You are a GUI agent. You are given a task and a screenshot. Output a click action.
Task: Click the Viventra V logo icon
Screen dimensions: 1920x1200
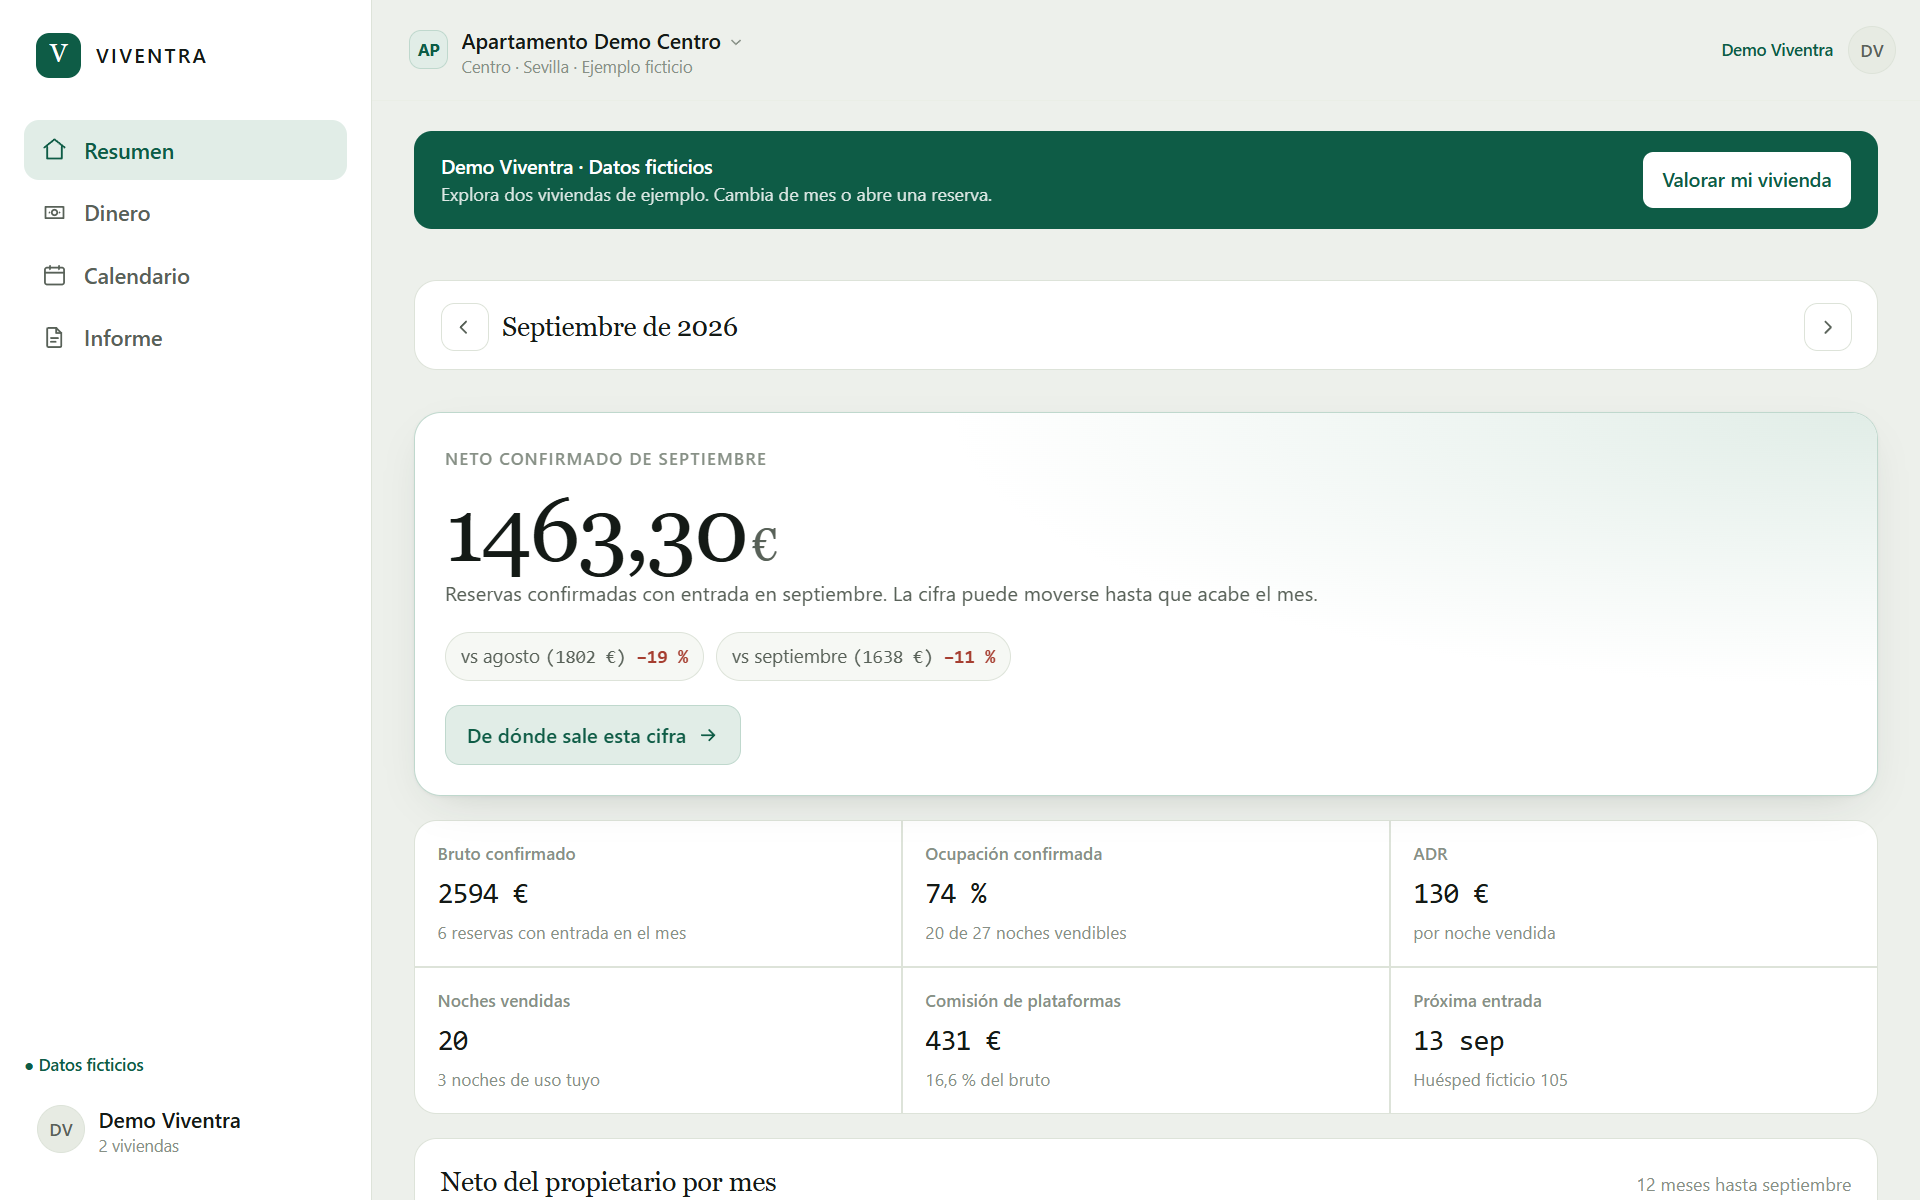58,55
